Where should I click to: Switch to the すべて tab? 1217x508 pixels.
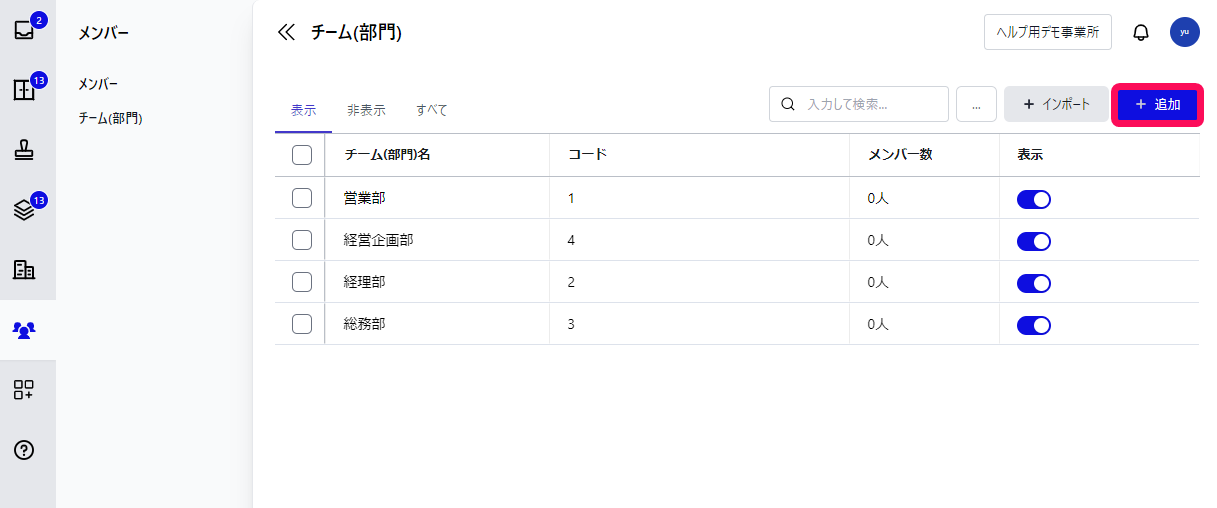(x=432, y=110)
